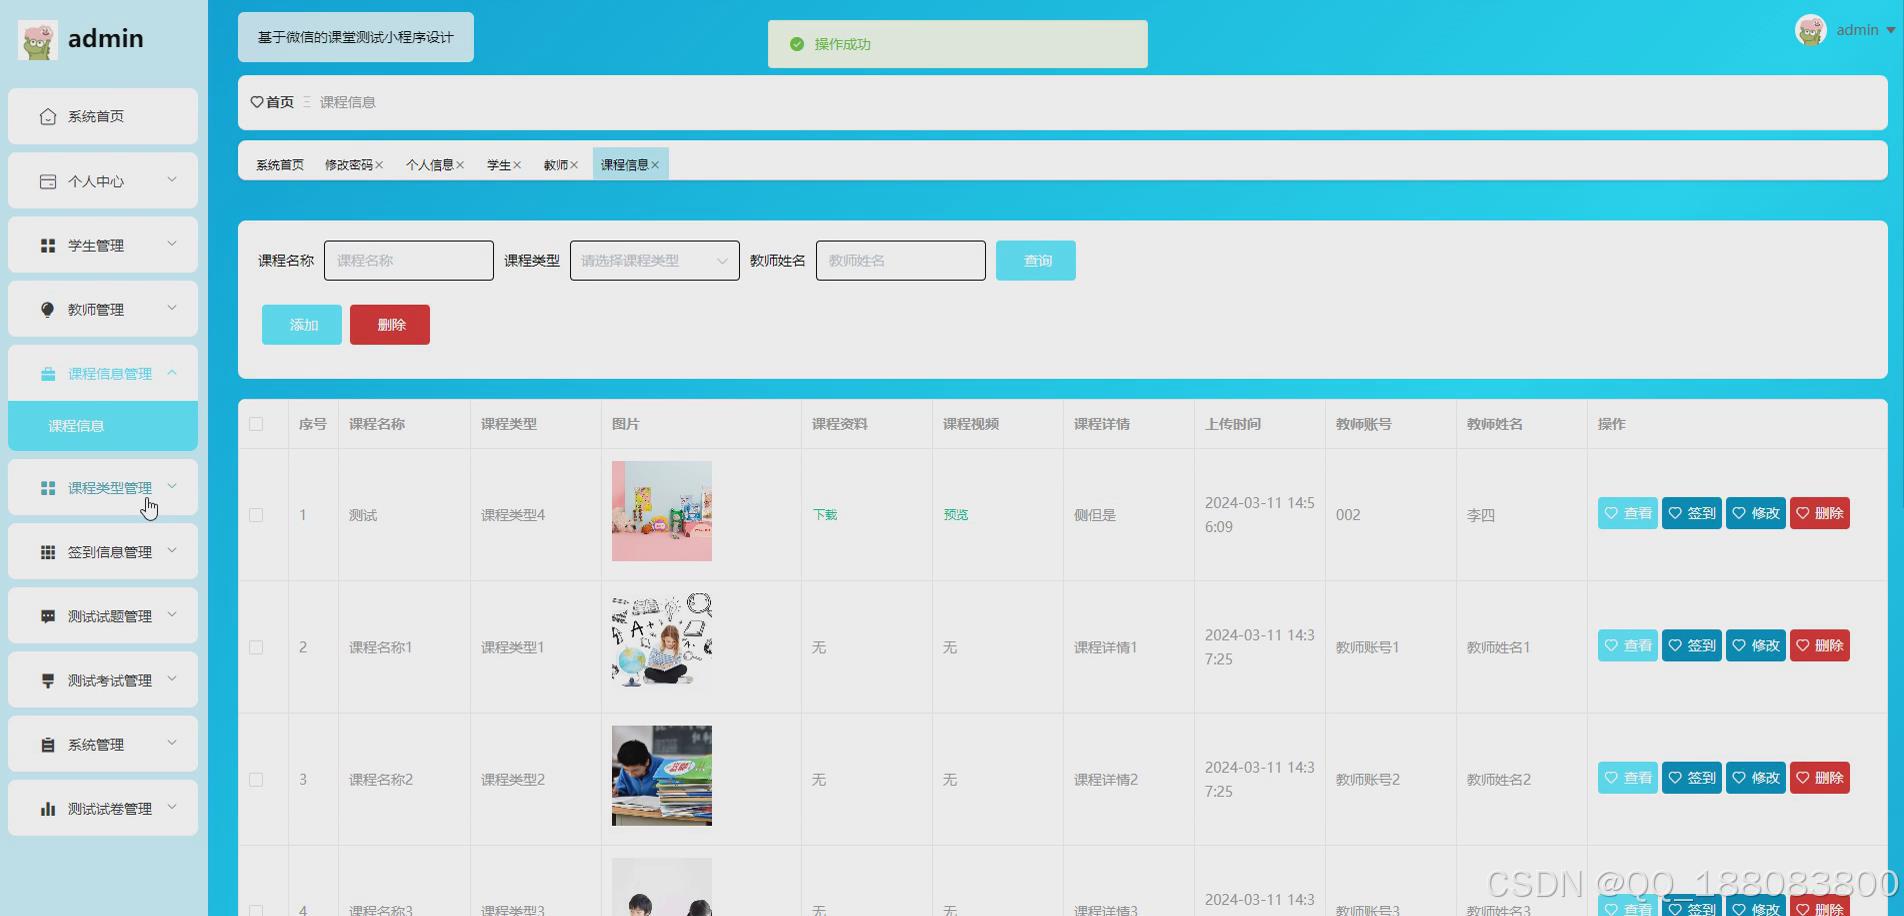Screen dimensions: 1904x916
Task: Click the grid icon beside 课程类型管理
Action: [47, 488]
